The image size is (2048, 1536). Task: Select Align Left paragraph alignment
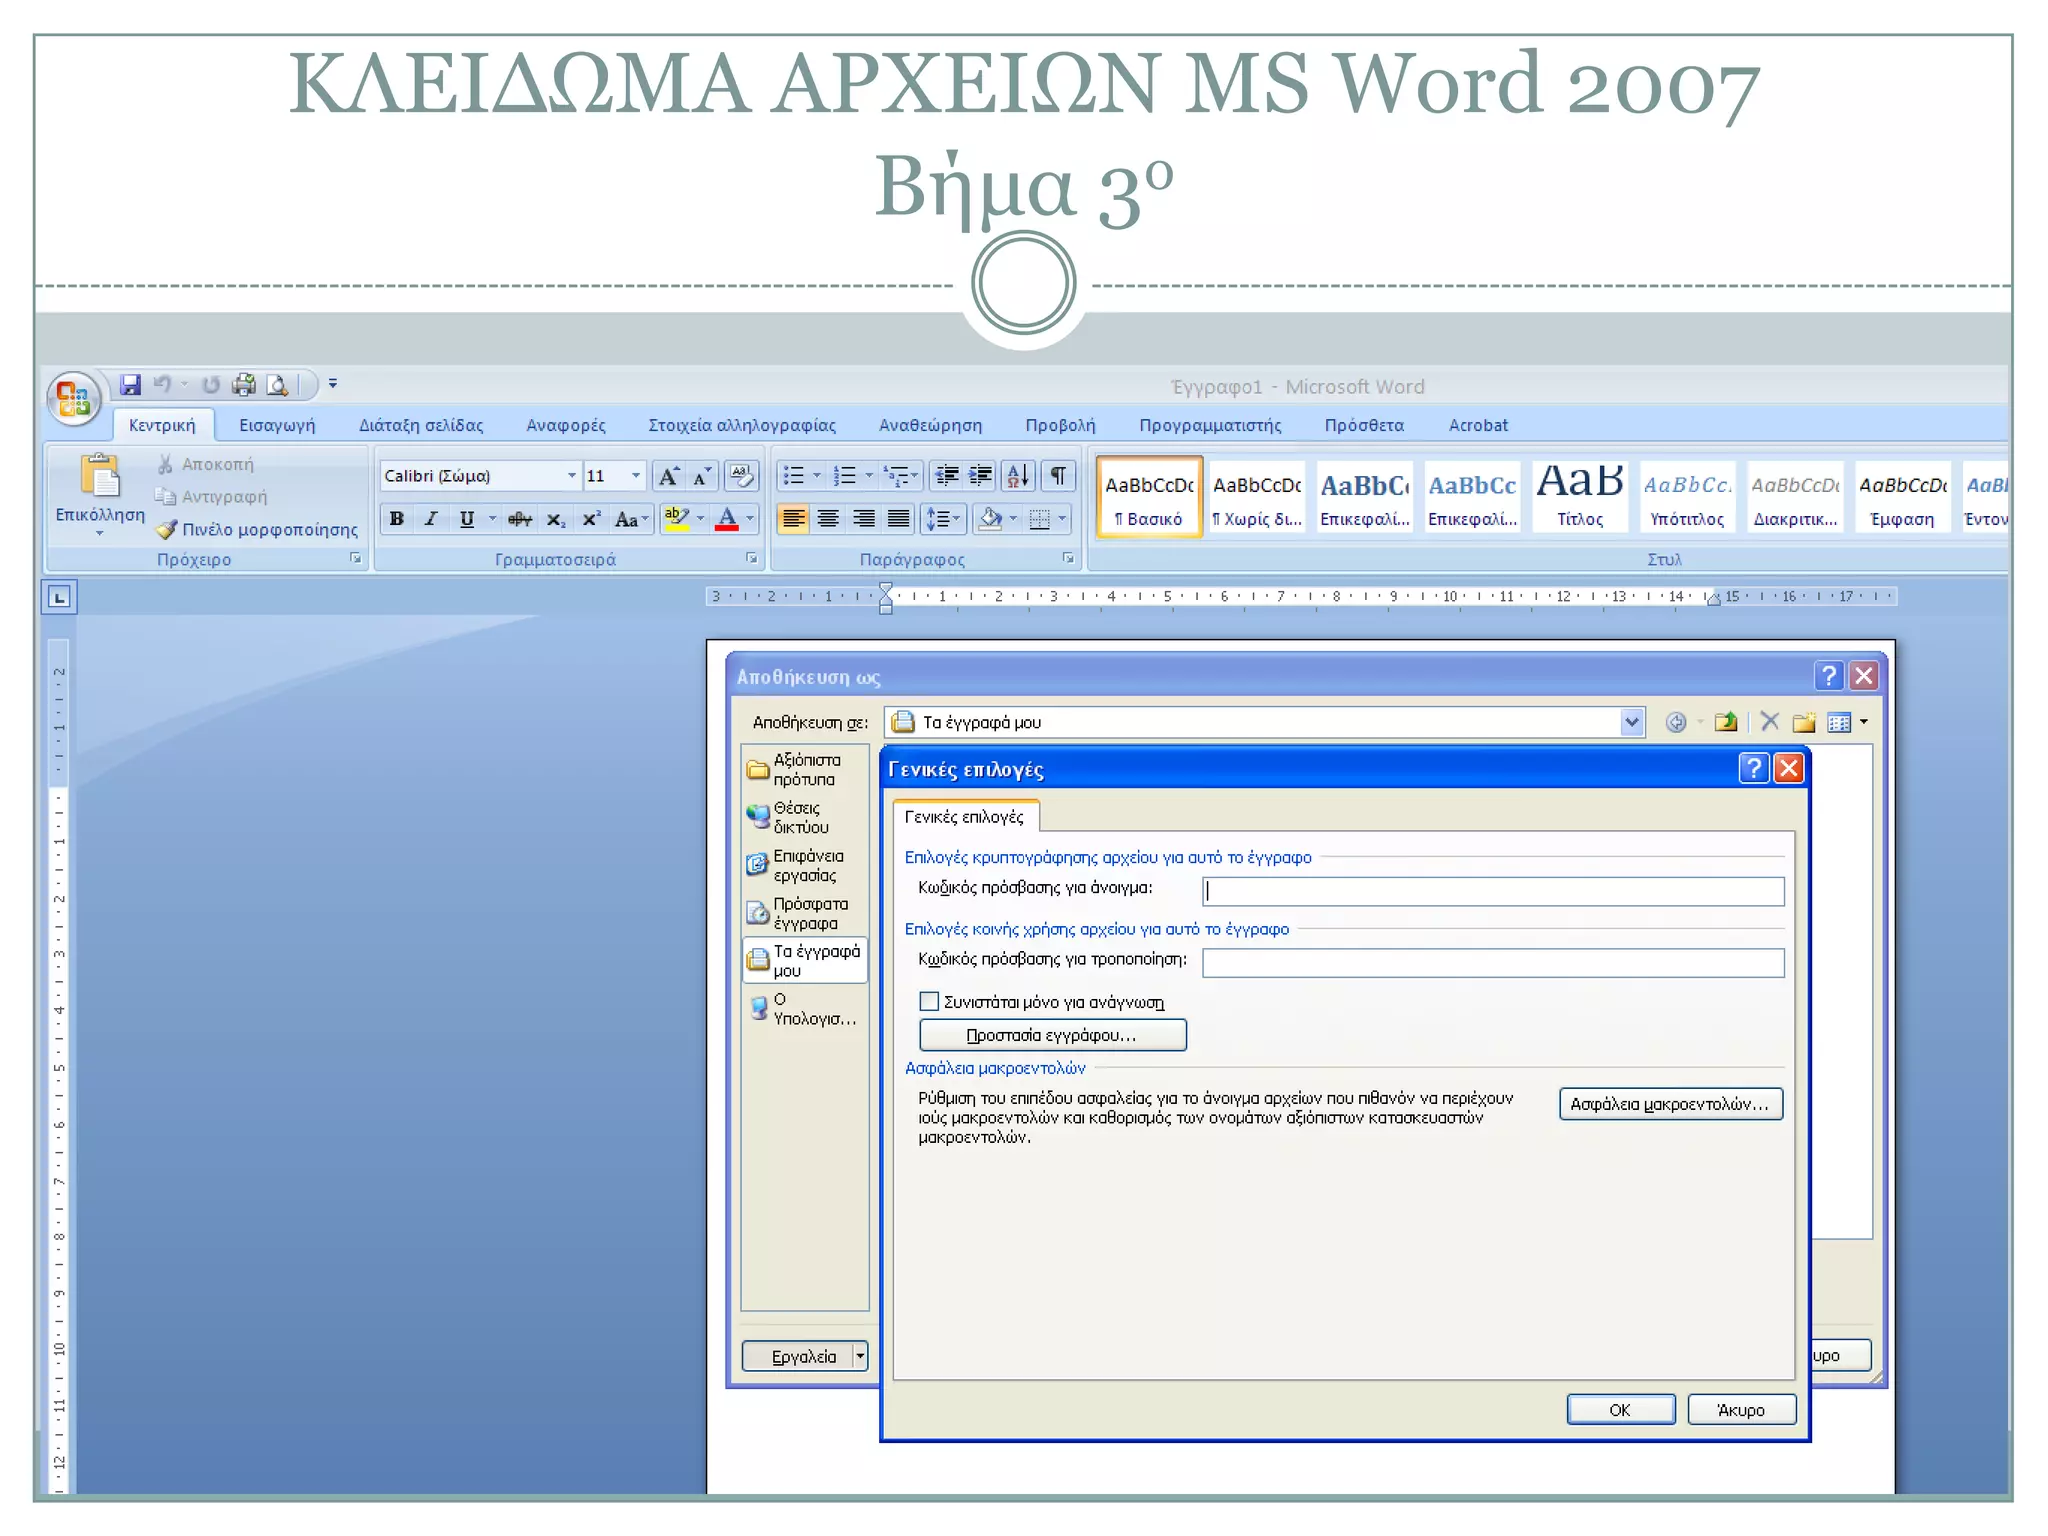(794, 519)
